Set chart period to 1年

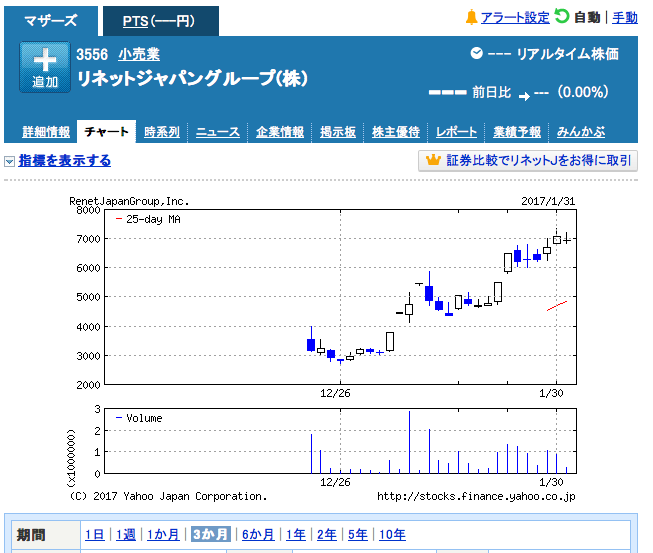296,534
